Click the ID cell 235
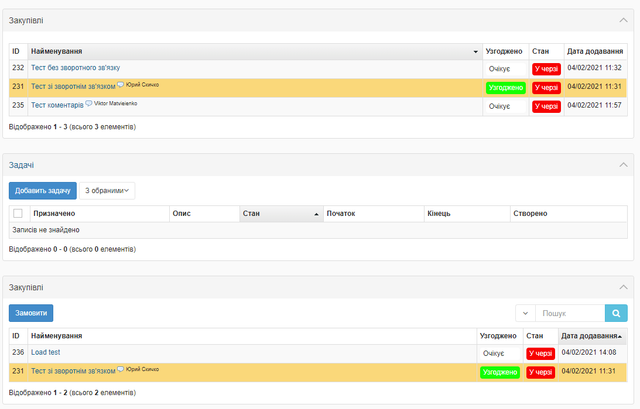Image resolution: width=640 pixels, height=409 pixels. tap(18, 105)
